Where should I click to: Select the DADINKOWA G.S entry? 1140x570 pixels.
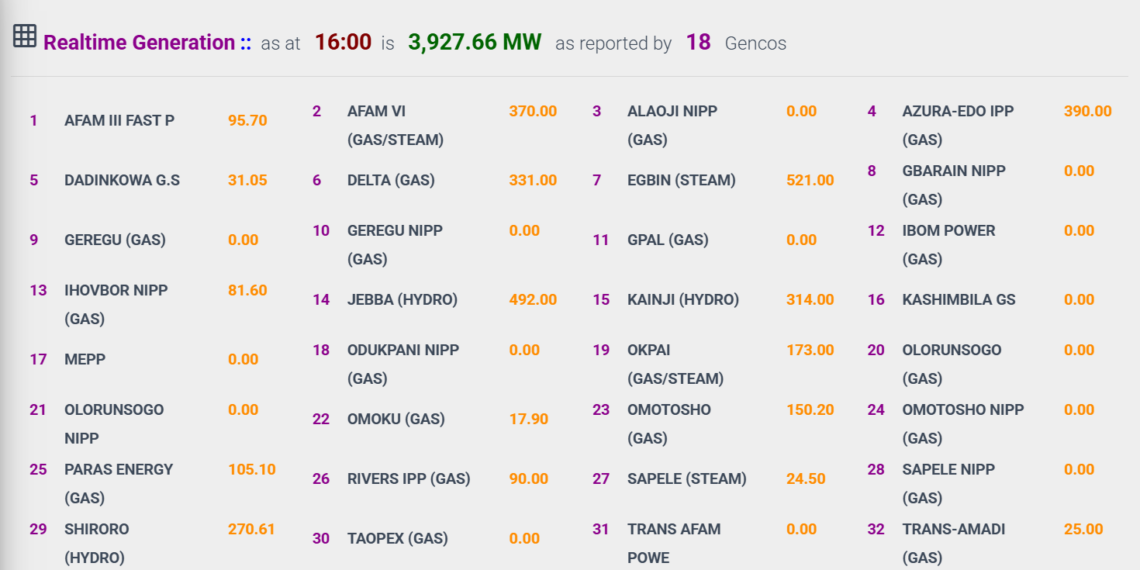(121, 180)
